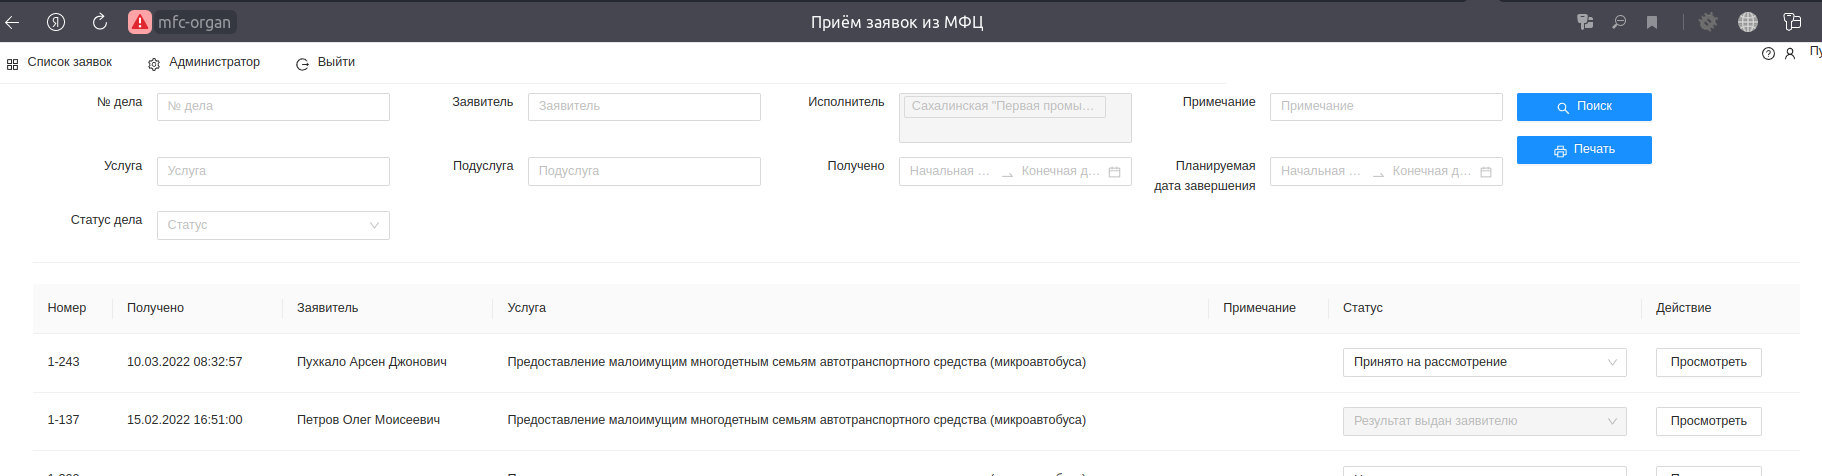Open the Yandex home icon
Image resolution: width=1822 pixels, height=476 pixels.
pos(56,22)
